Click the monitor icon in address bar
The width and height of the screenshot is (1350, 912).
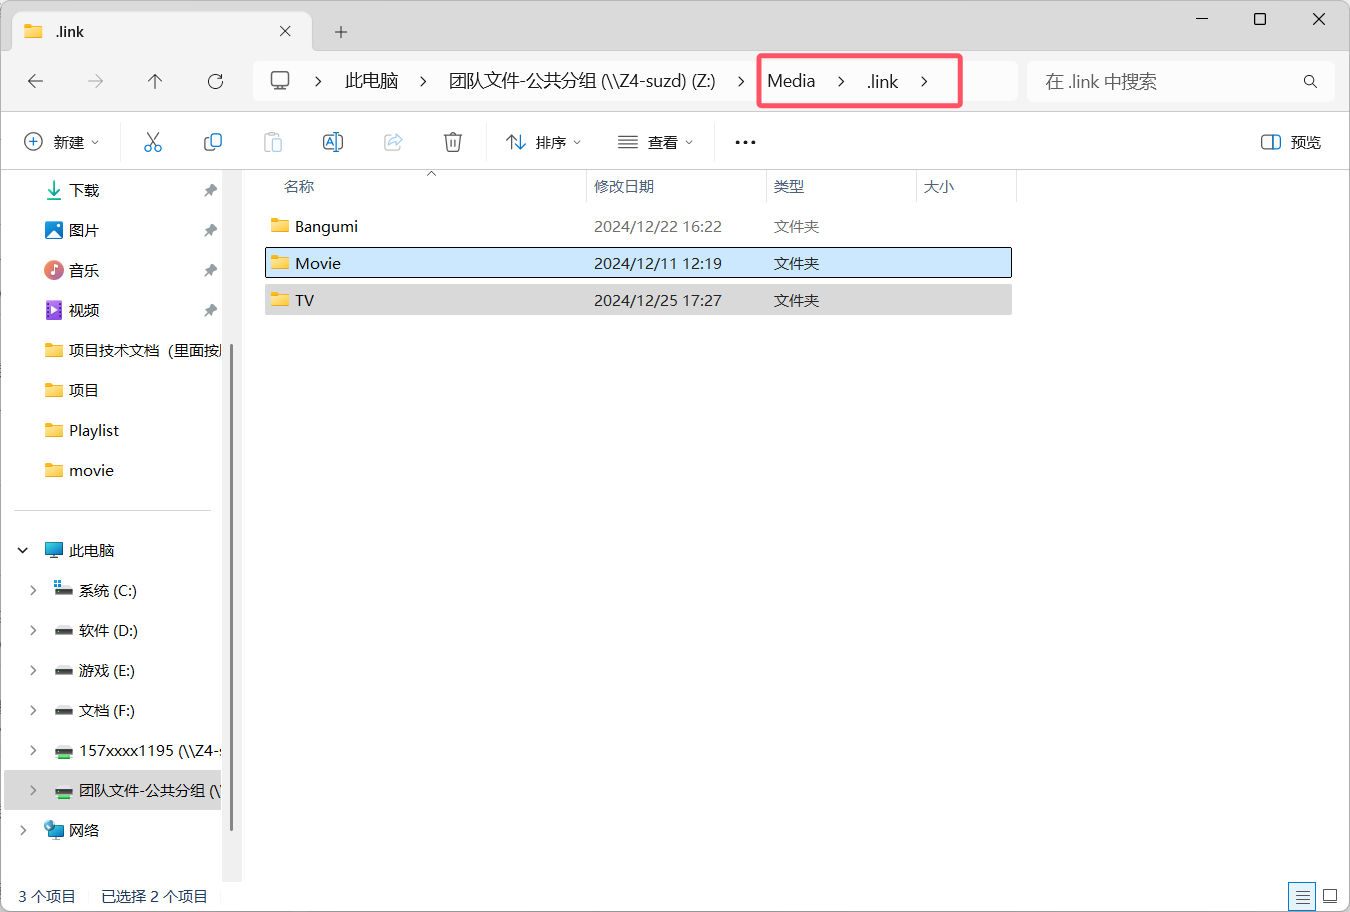click(281, 81)
